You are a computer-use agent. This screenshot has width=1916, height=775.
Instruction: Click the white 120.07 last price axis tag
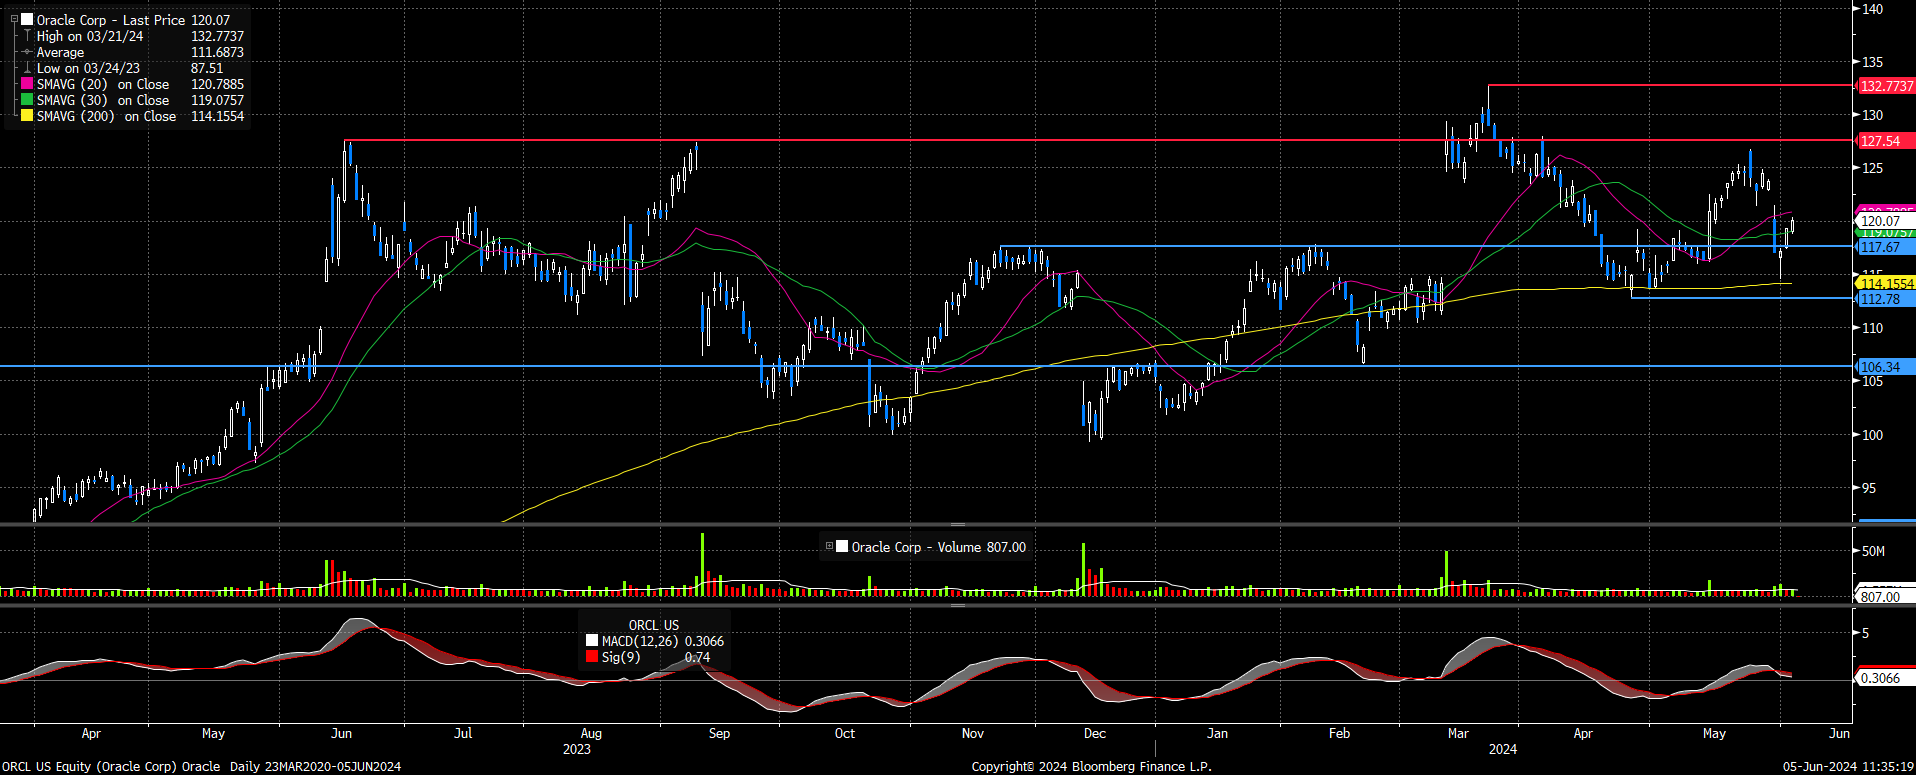(x=1886, y=221)
